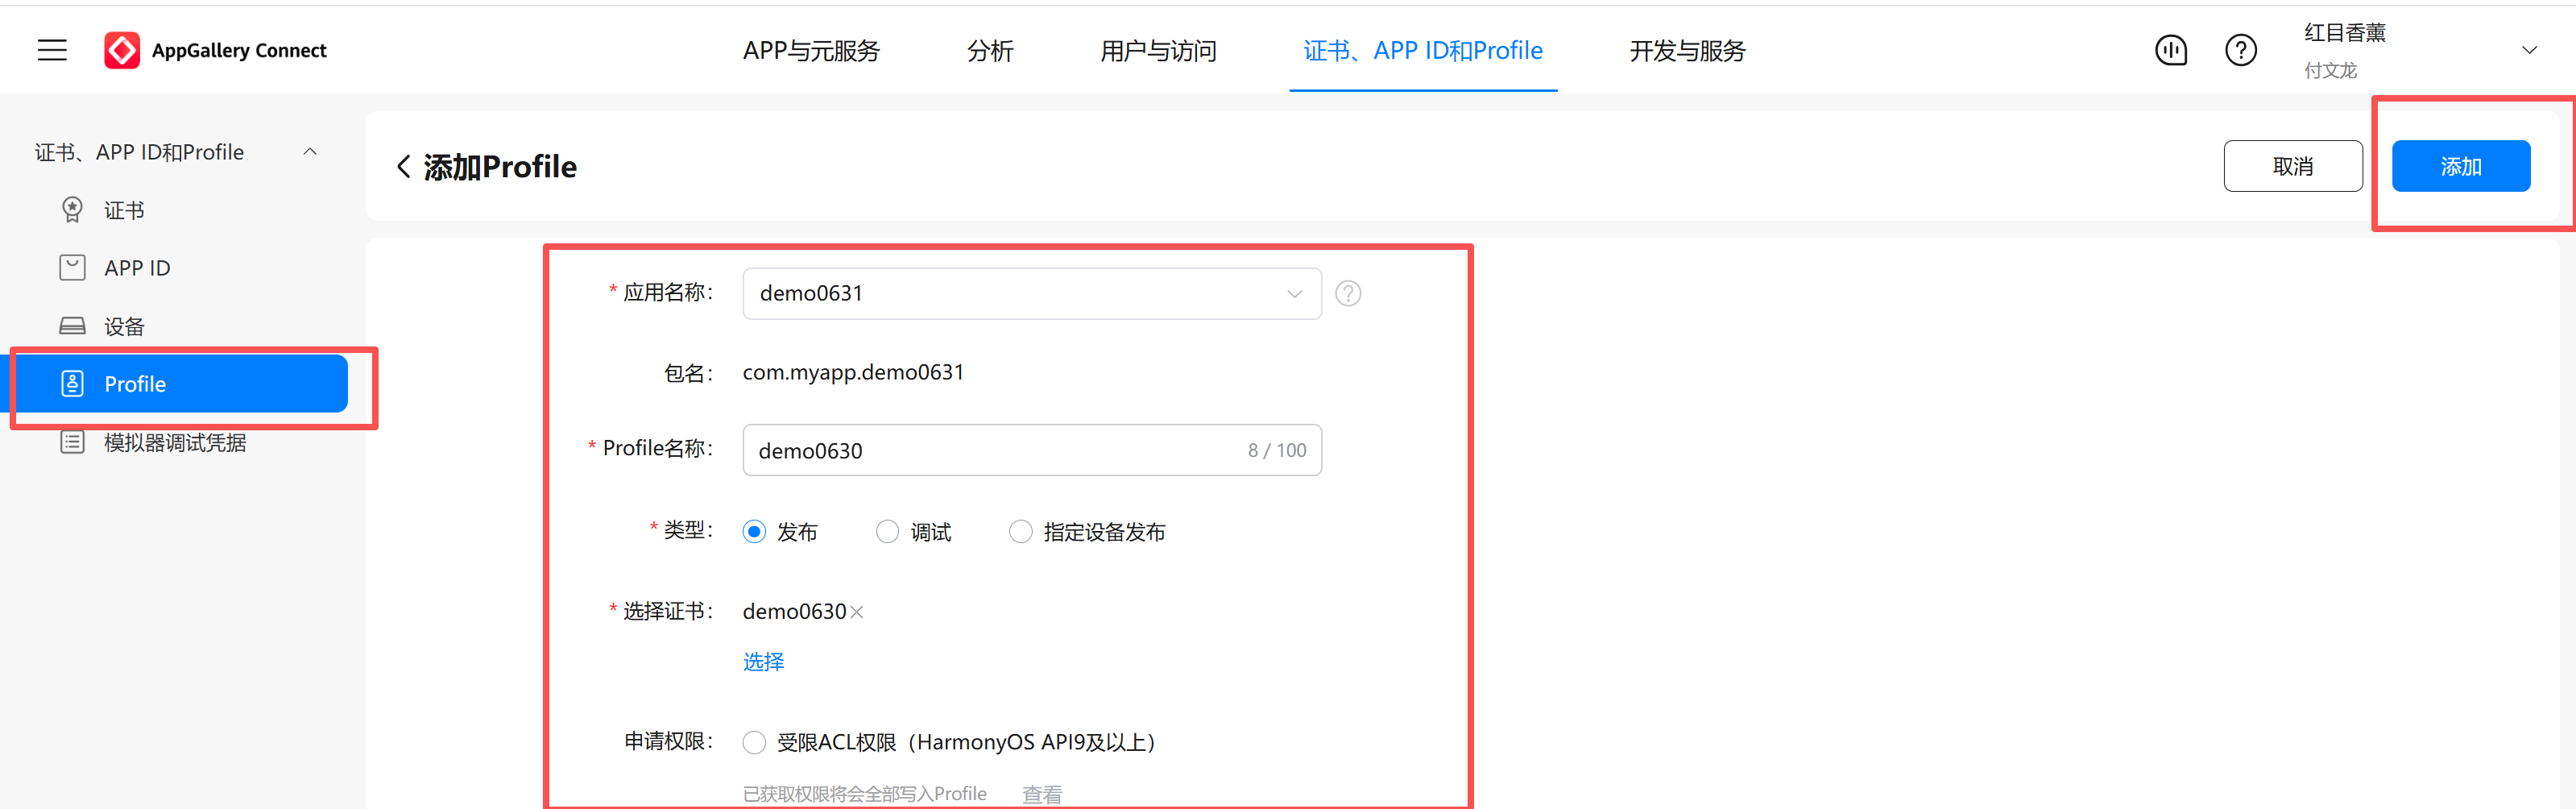Click the 取消 button

[2293, 166]
